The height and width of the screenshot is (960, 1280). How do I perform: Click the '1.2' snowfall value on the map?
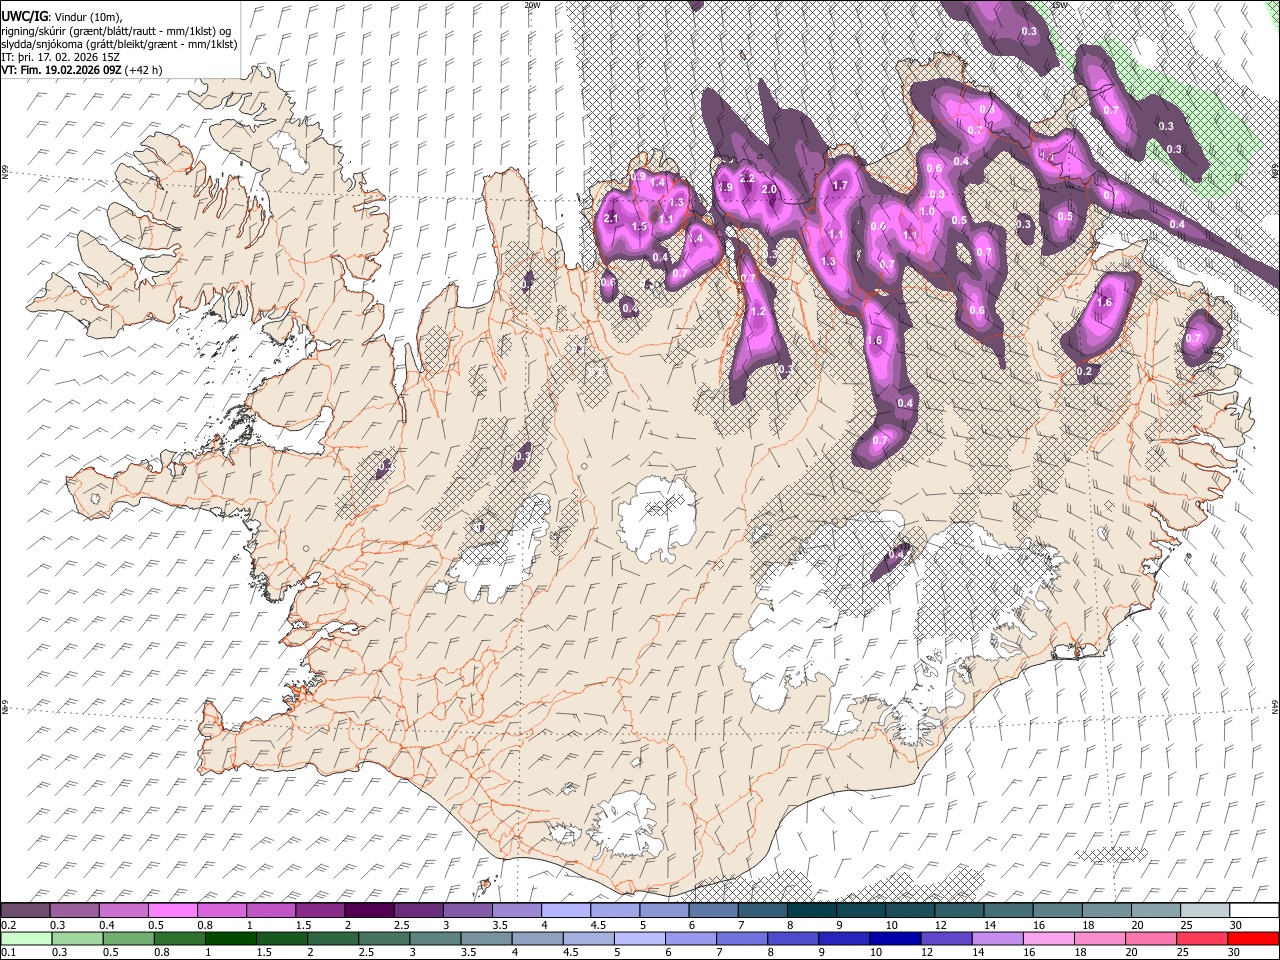click(758, 311)
